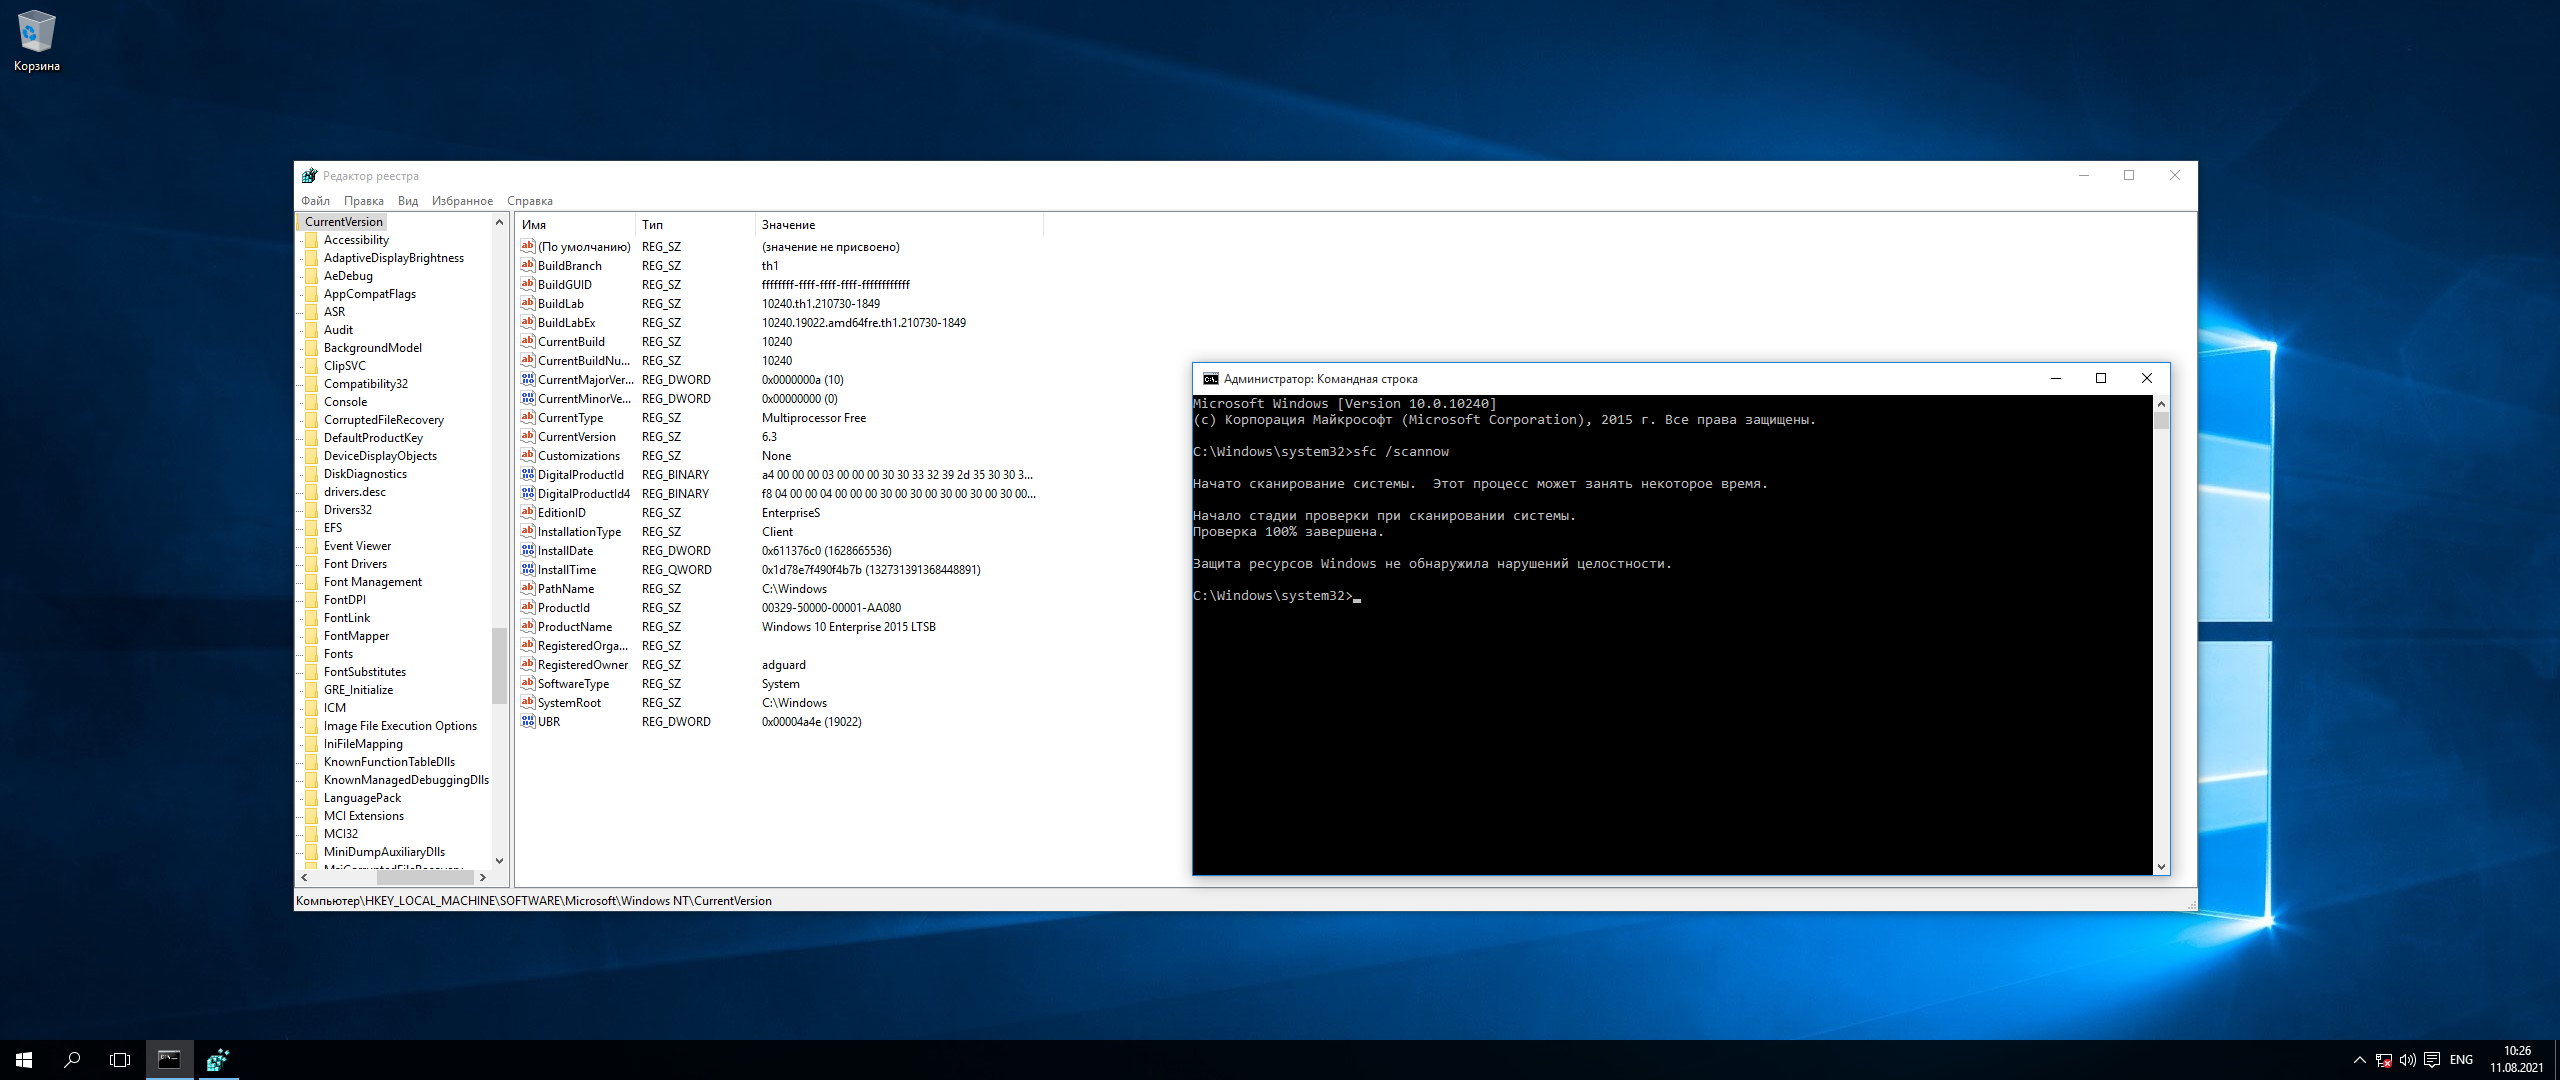
Task: Open Action Center notifications icon
Action: (x=2432, y=1060)
